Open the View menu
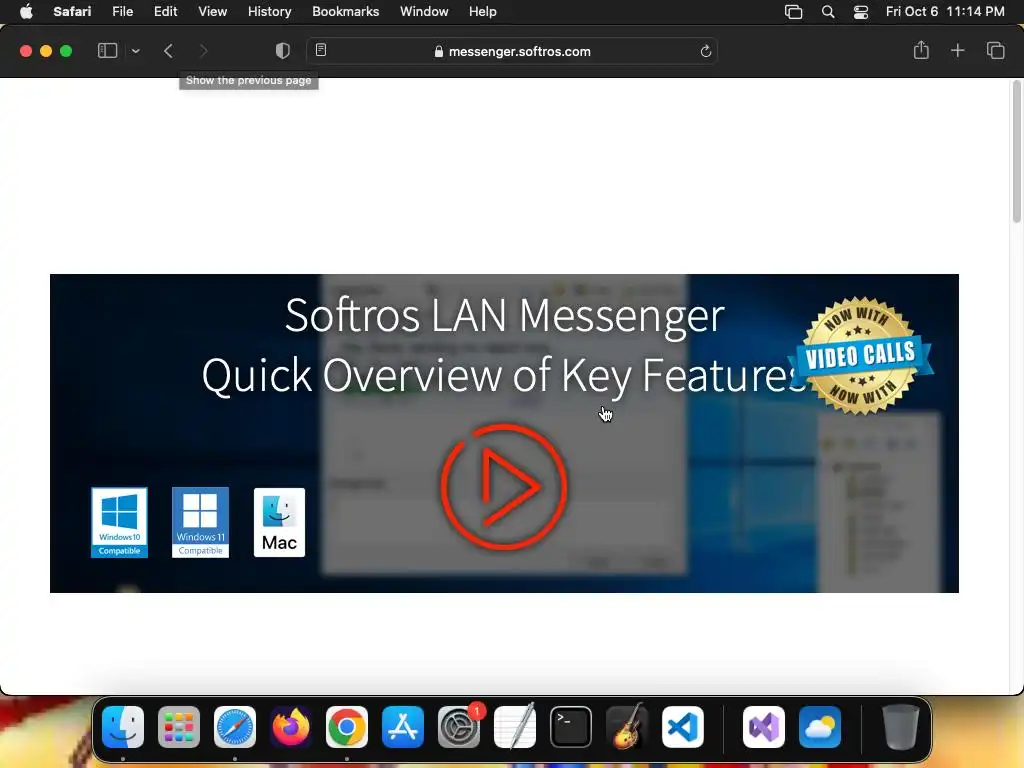Image resolution: width=1024 pixels, height=768 pixels. click(212, 11)
